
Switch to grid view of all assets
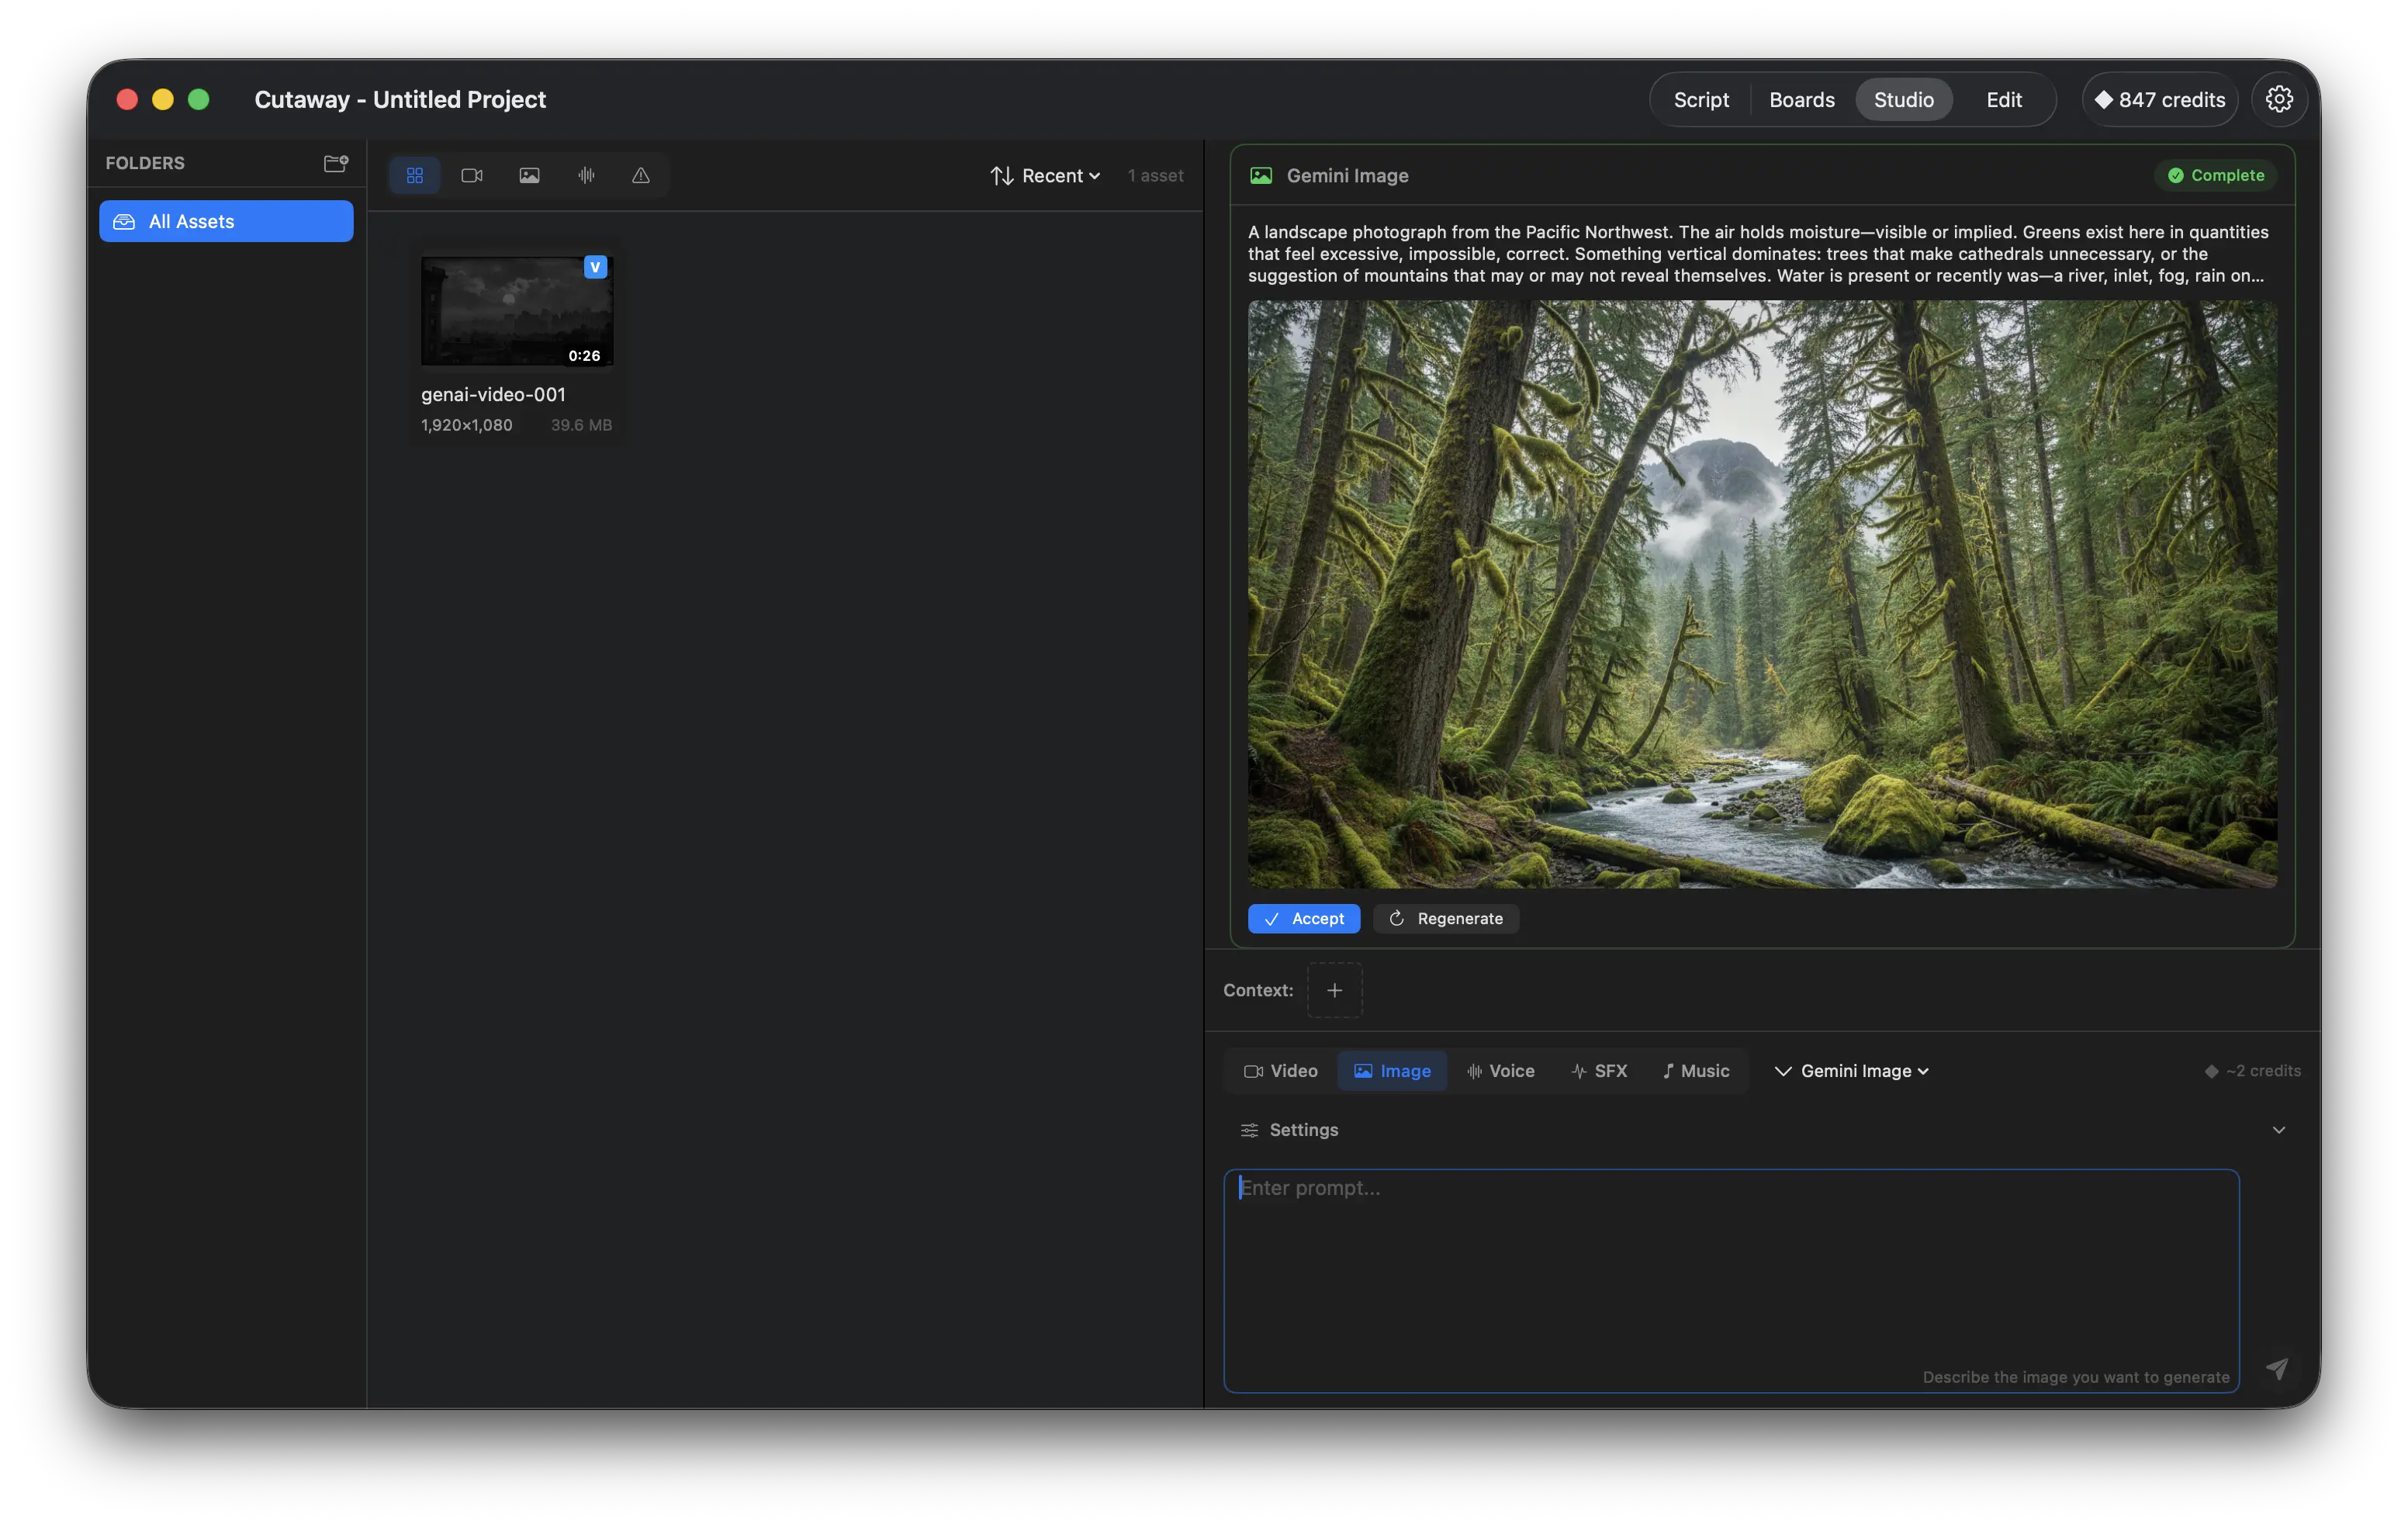415,176
